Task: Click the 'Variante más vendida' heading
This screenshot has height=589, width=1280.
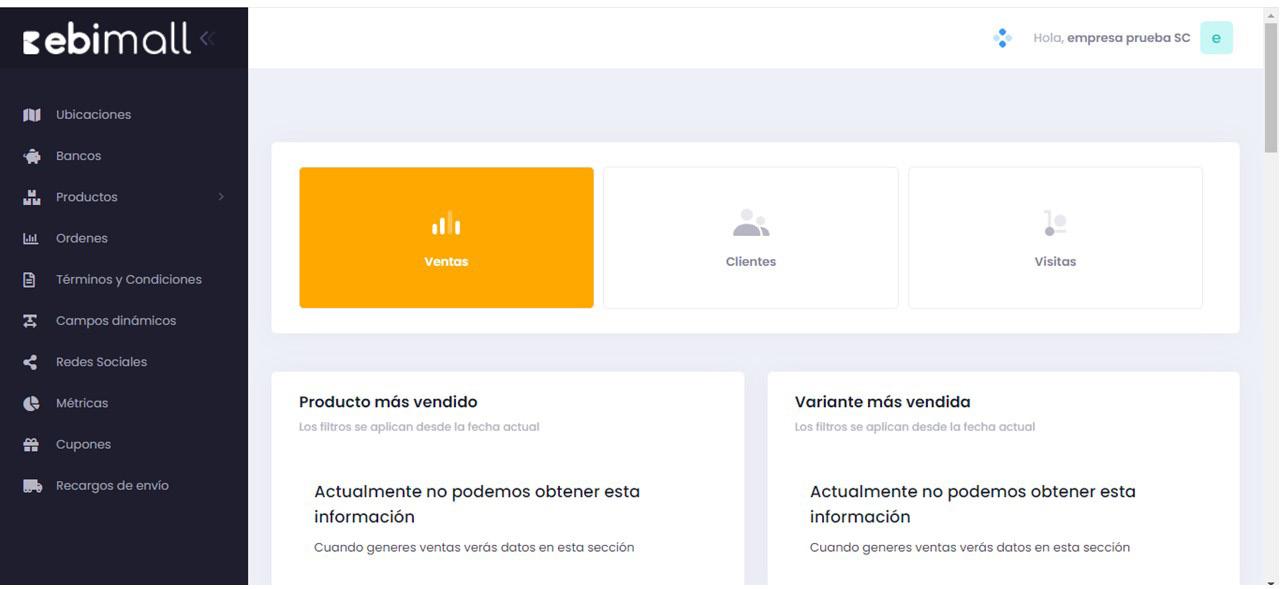Action: (882, 402)
